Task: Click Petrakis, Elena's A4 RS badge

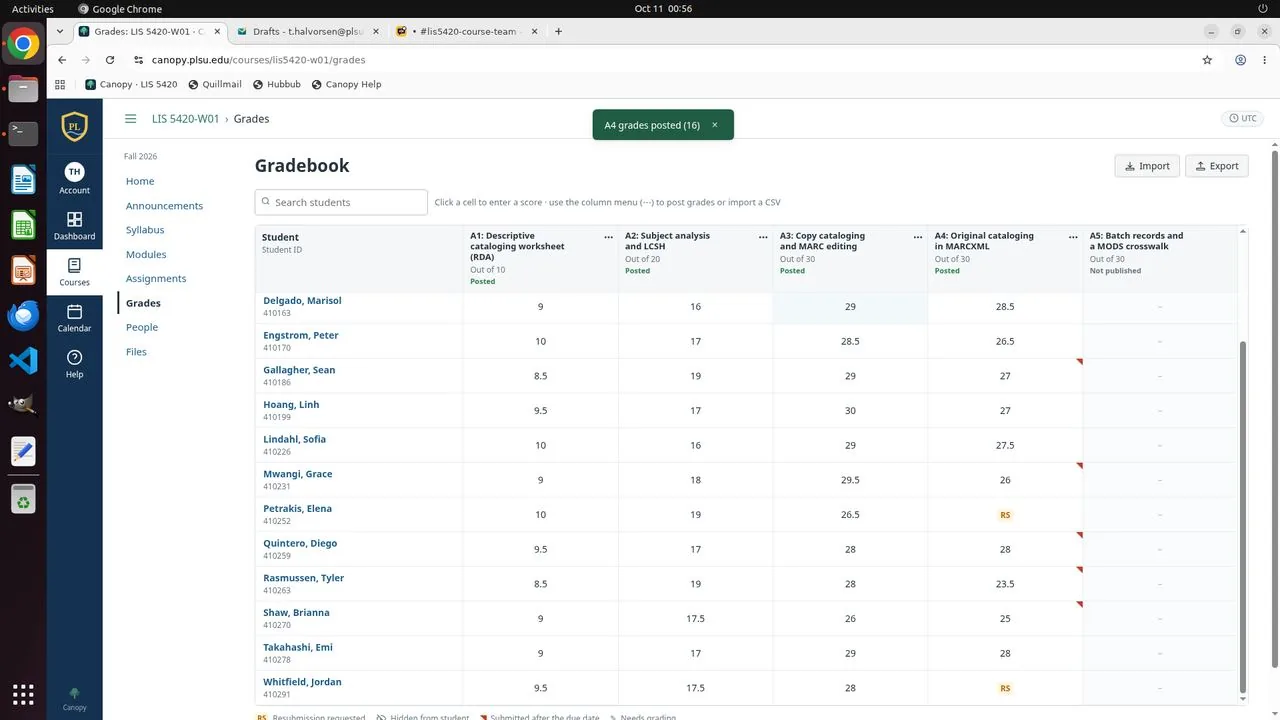Action: 1005,515
